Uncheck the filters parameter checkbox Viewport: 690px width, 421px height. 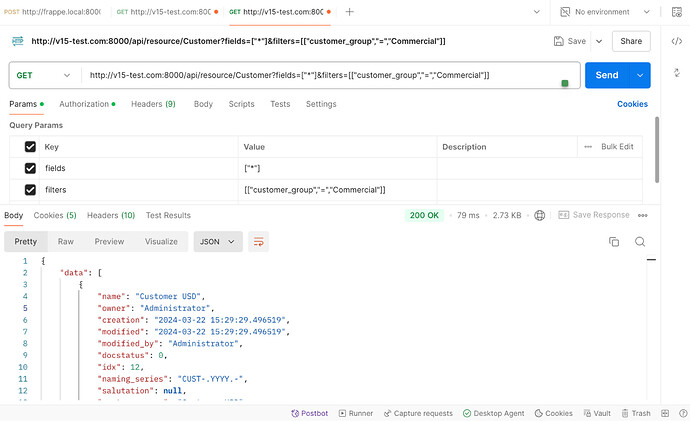pos(30,190)
